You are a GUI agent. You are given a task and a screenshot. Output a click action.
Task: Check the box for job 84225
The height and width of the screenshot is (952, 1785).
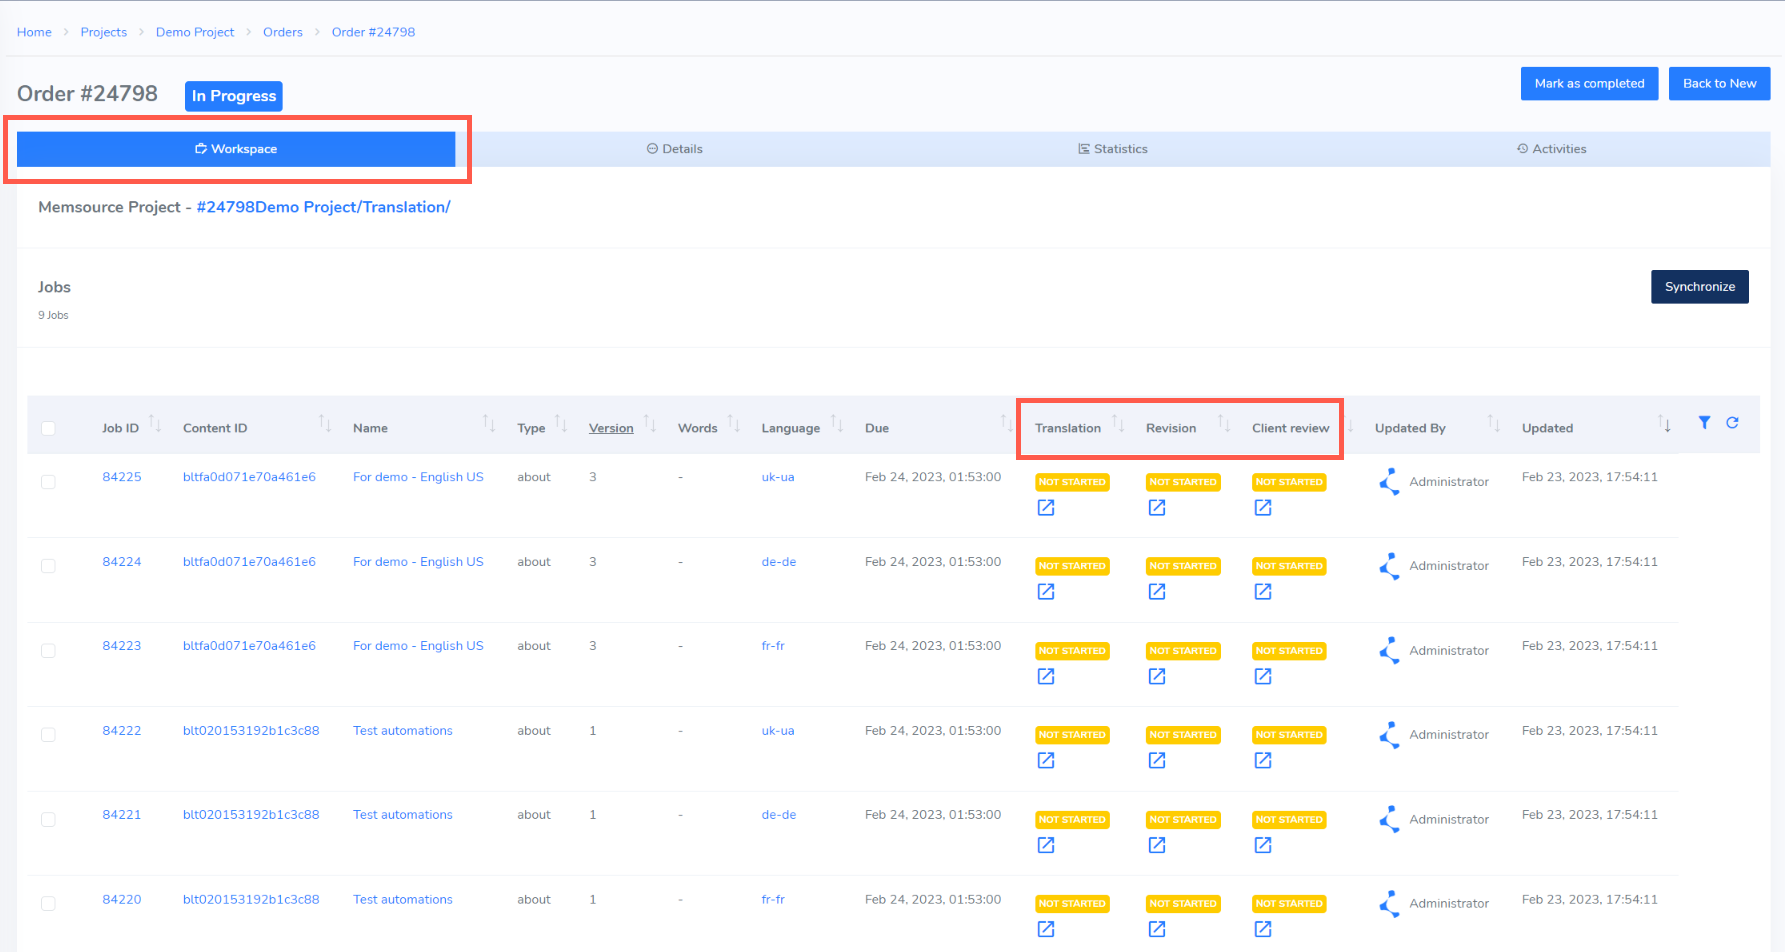(48, 482)
